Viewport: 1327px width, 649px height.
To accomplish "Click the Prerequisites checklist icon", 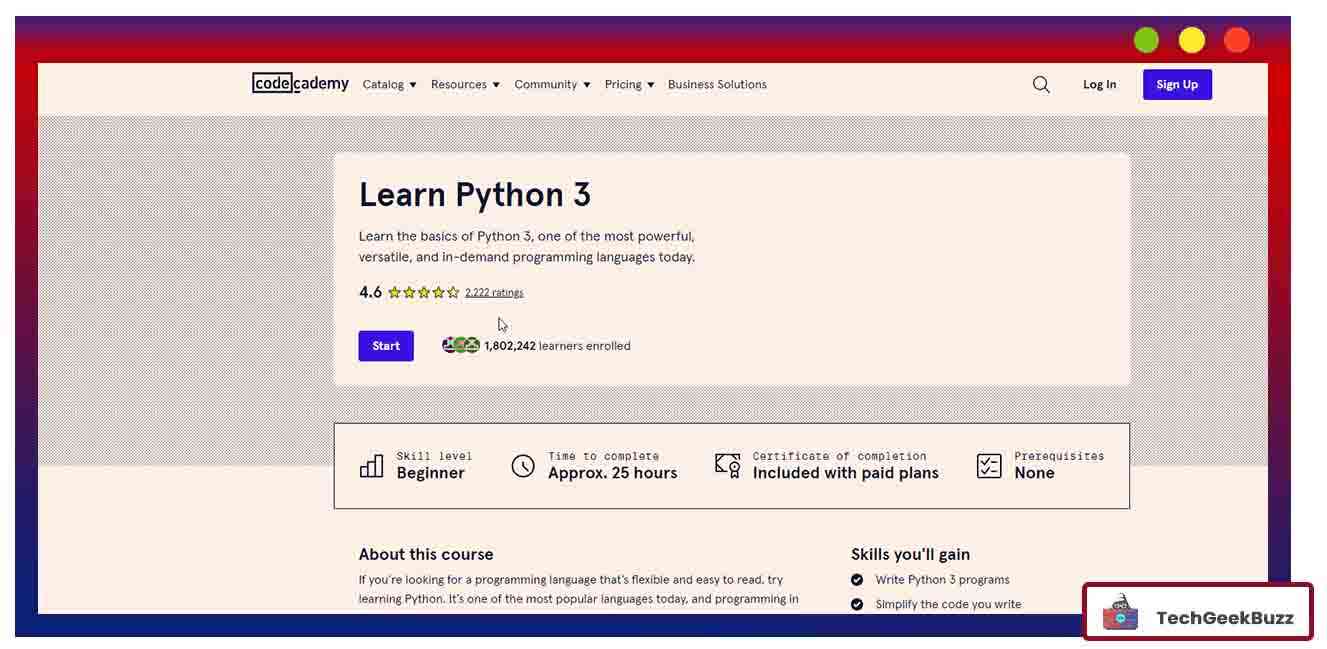I will 989,464.
